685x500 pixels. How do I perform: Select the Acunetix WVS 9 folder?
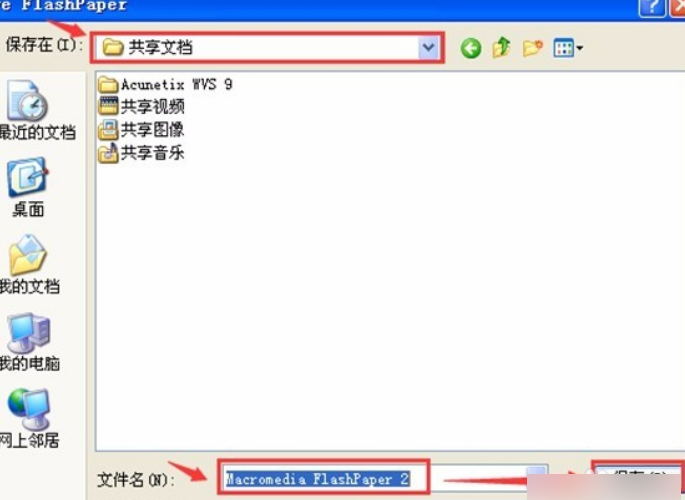click(x=165, y=84)
